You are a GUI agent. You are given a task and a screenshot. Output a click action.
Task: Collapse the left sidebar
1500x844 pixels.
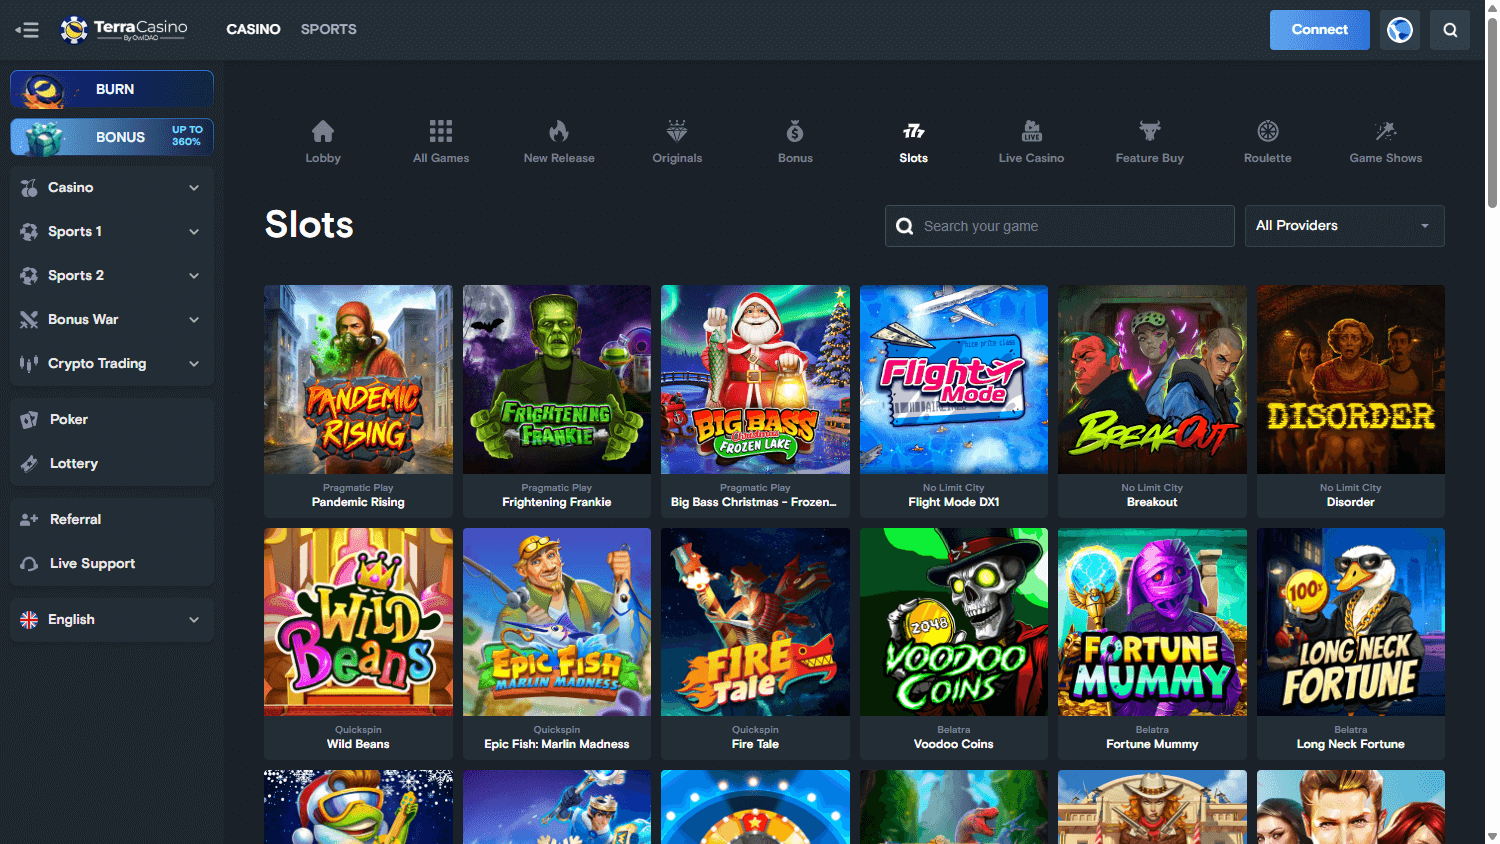click(27, 29)
